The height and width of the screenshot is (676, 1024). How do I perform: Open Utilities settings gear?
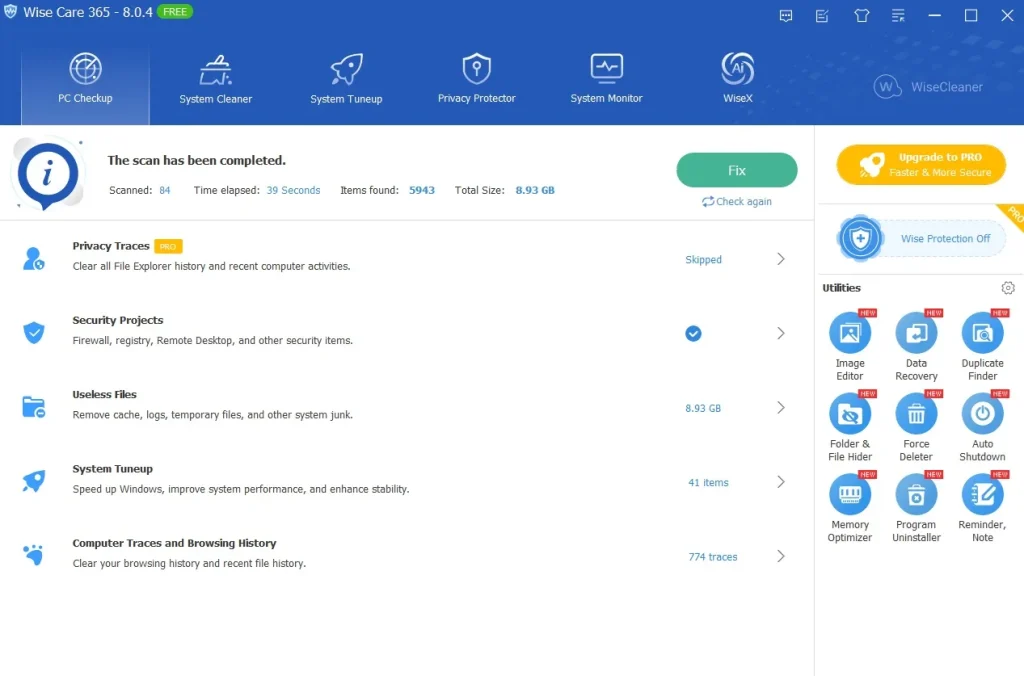coord(1008,288)
